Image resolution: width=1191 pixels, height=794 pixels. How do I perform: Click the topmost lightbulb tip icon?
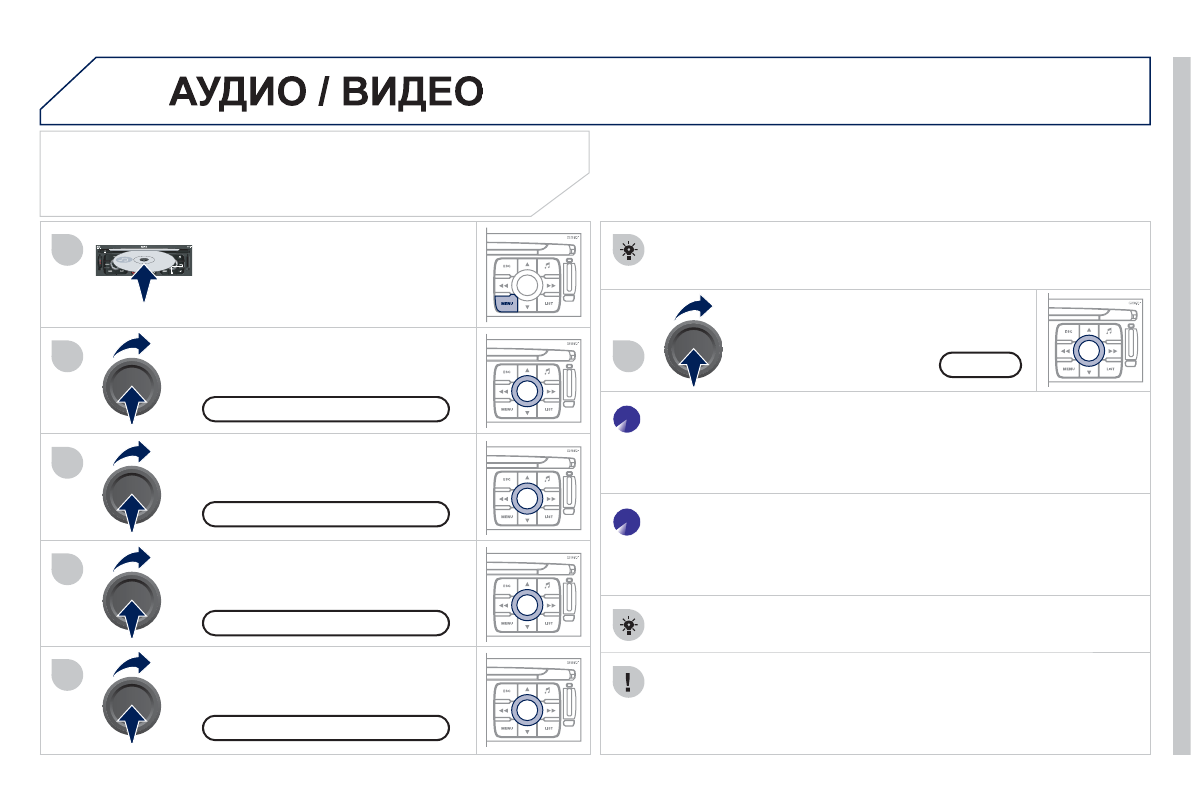pos(628,252)
